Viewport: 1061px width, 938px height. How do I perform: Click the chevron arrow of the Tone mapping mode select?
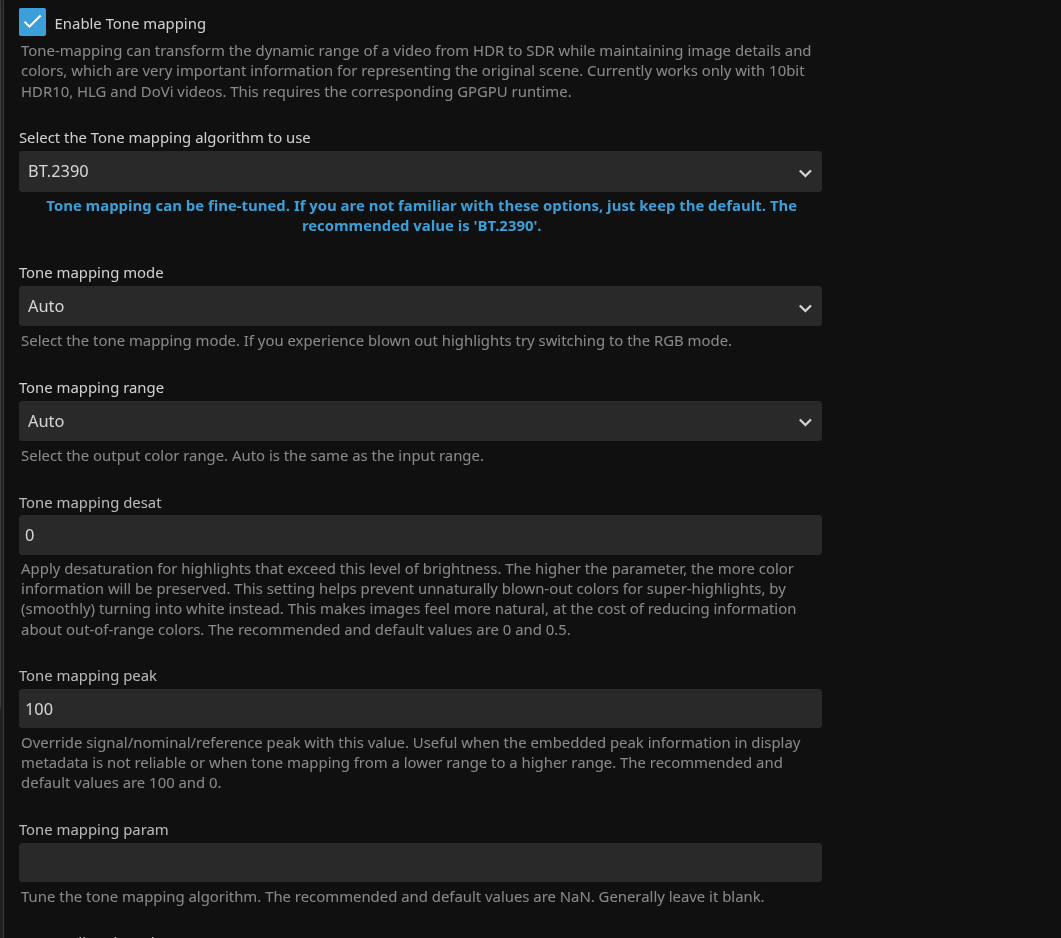tap(805, 308)
